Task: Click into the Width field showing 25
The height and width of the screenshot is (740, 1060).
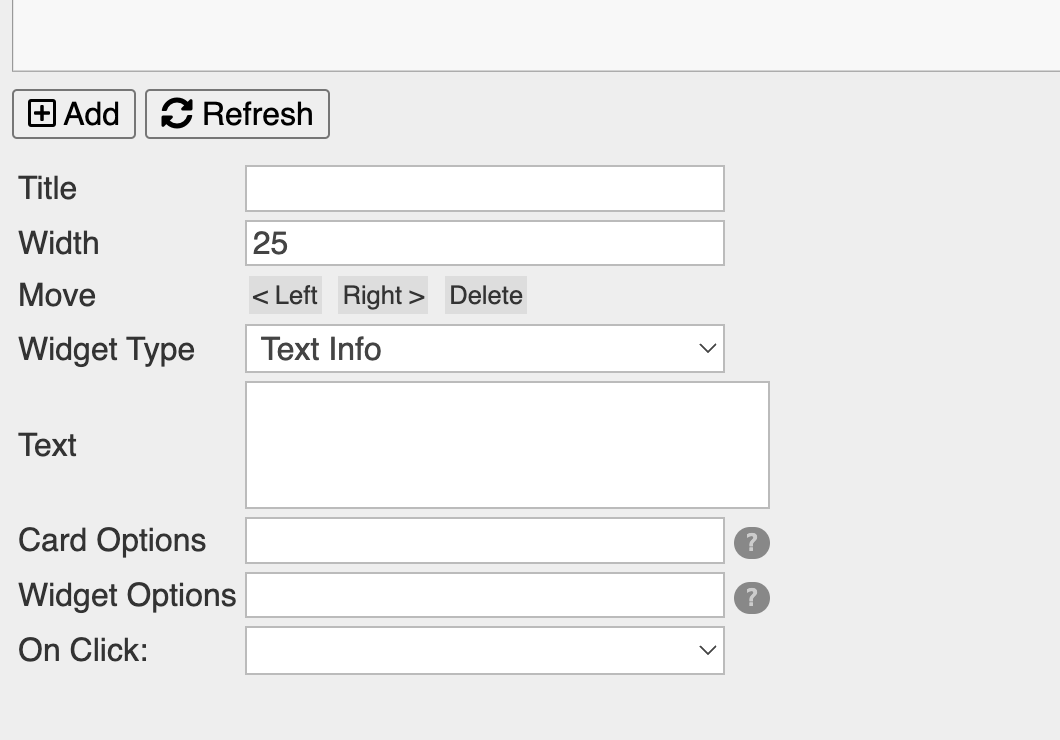Action: click(484, 243)
